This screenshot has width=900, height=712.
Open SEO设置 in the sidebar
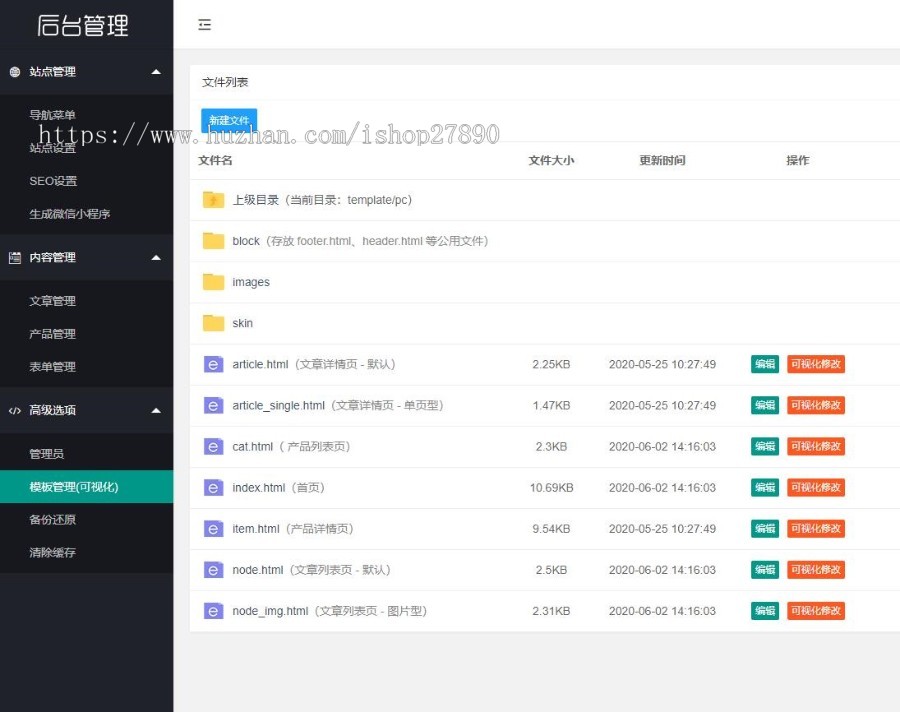point(53,181)
